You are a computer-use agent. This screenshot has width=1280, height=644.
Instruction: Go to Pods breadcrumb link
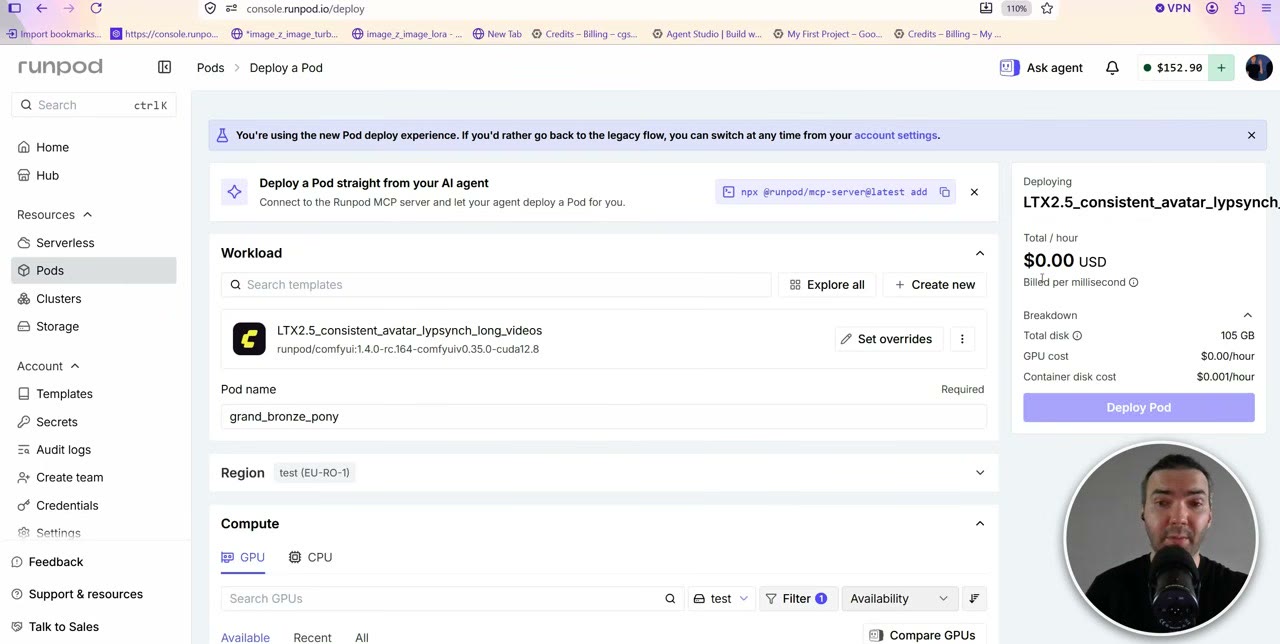[210, 68]
